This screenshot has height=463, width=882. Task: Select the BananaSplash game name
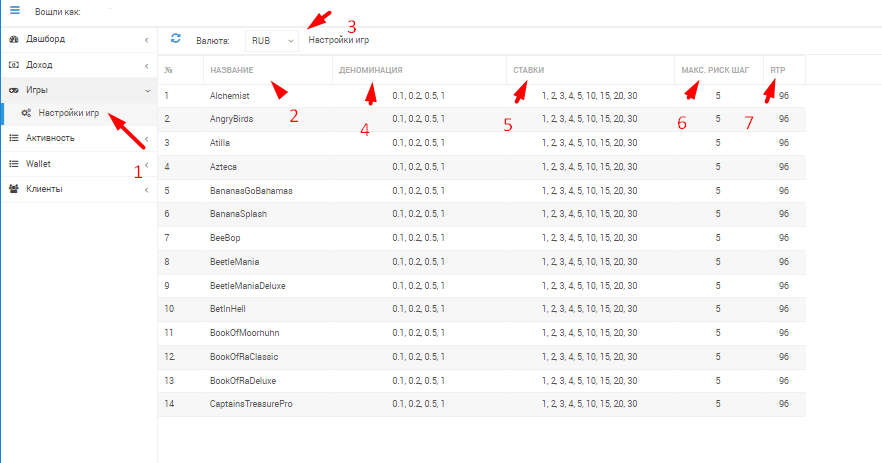tap(238, 214)
